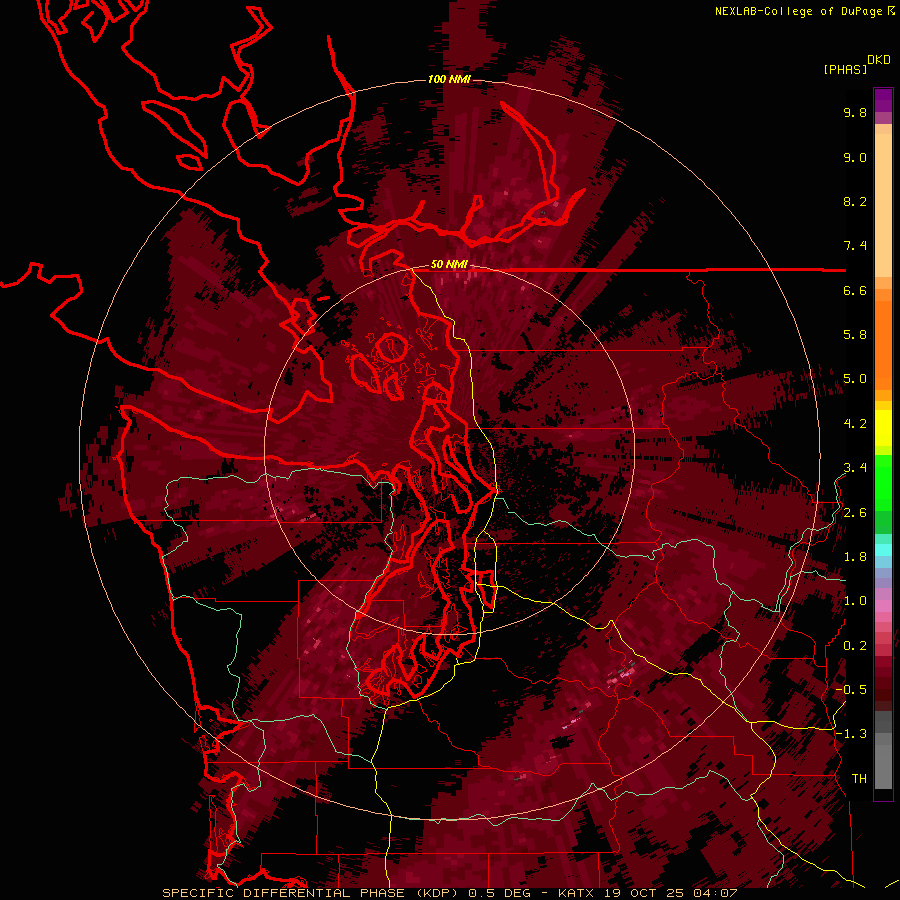Click the 3.4 scale value
Image resolution: width=900 pixels, height=900 pixels.
coord(855,468)
